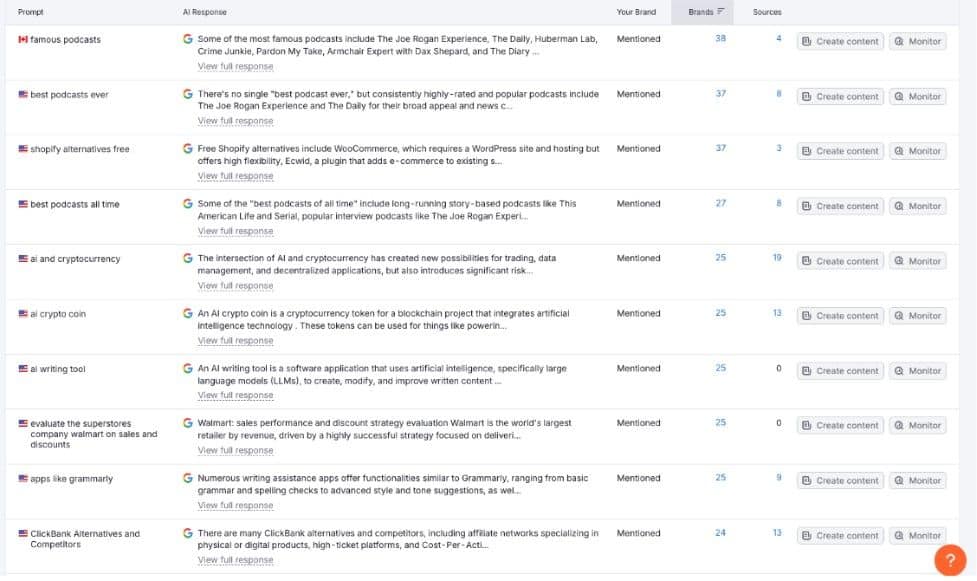View full response for famous podcasts
The image size is (977, 581).
pyautogui.click(x=236, y=66)
